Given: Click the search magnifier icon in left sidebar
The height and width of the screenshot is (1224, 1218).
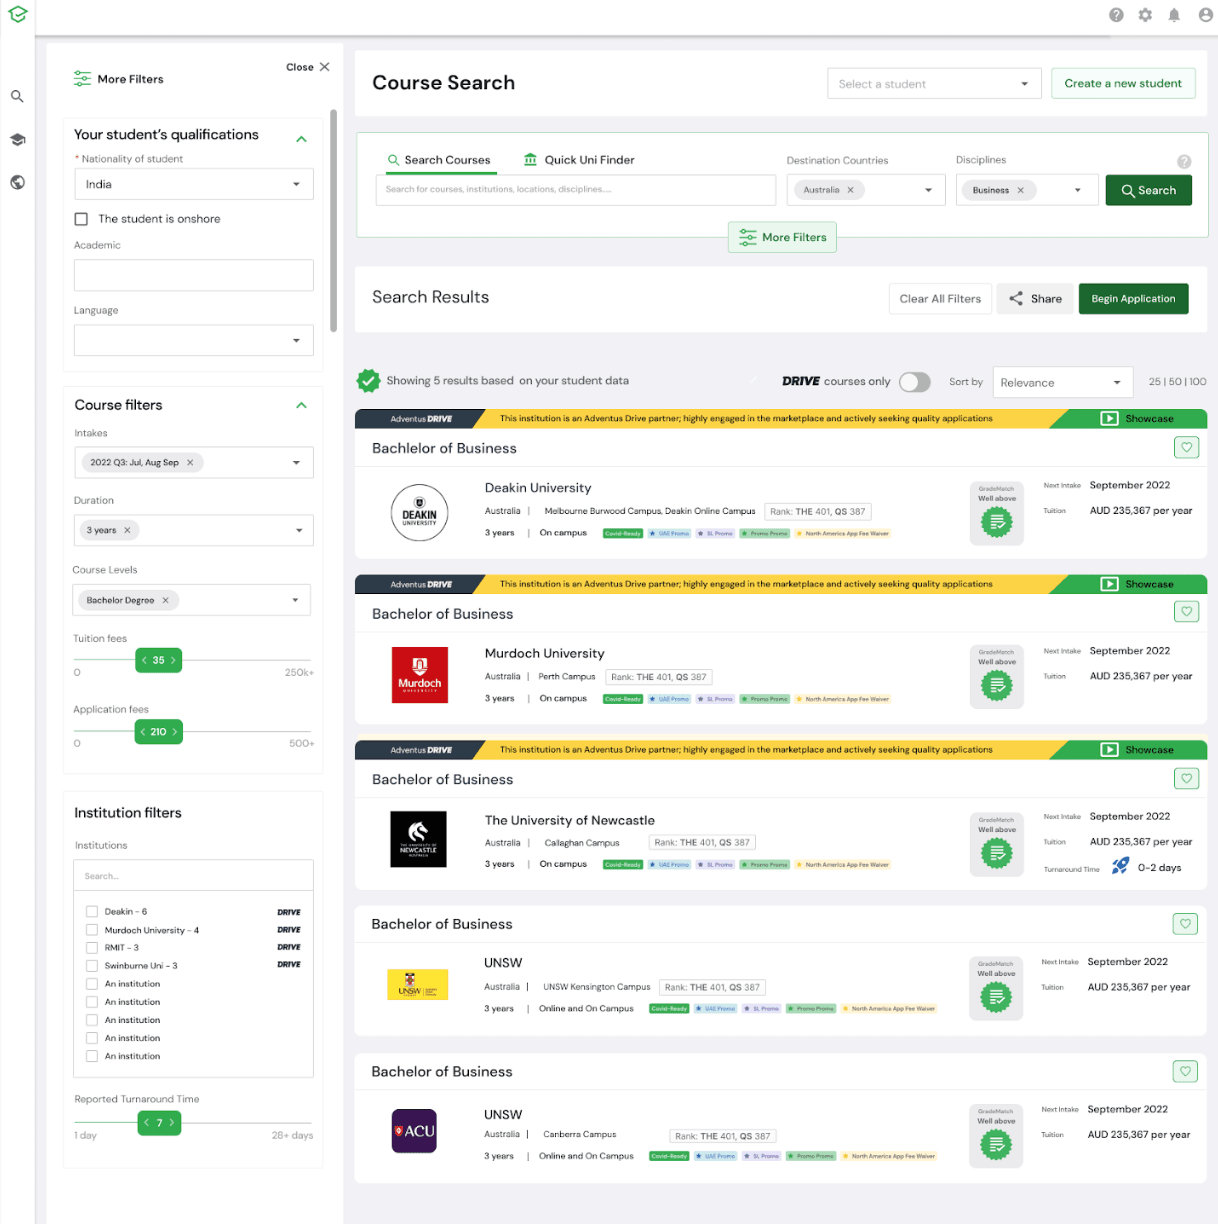Looking at the screenshot, I should pos(17,96).
